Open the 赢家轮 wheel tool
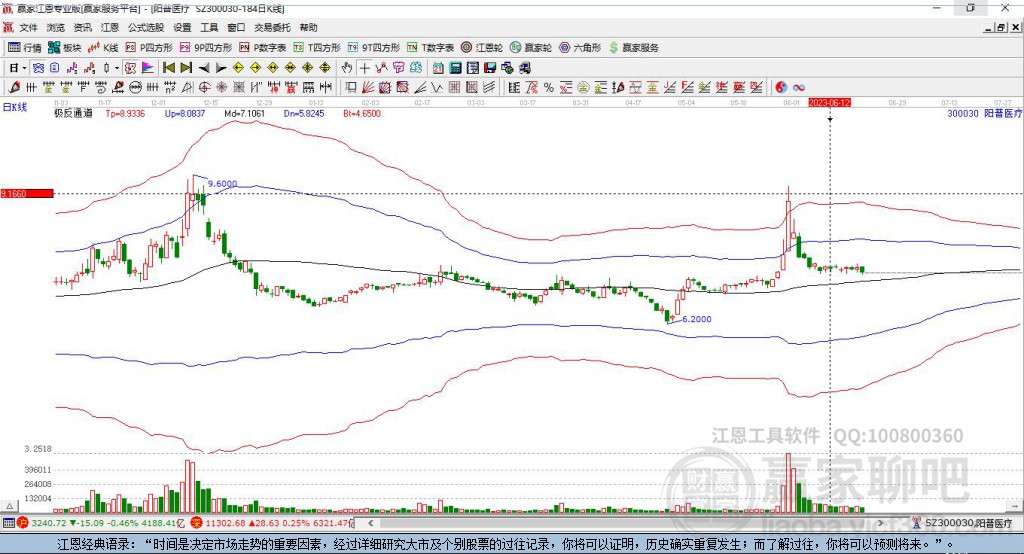Screen dimensions: 1024x554 point(531,48)
